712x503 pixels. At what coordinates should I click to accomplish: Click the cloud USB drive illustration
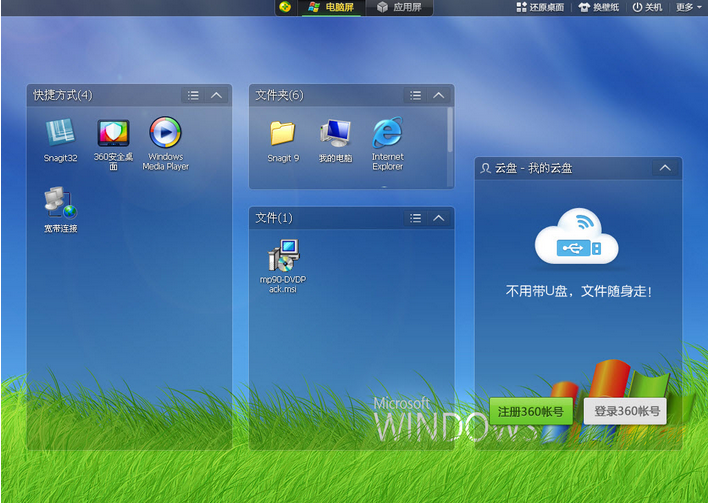pyautogui.click(x=577, y=237)
